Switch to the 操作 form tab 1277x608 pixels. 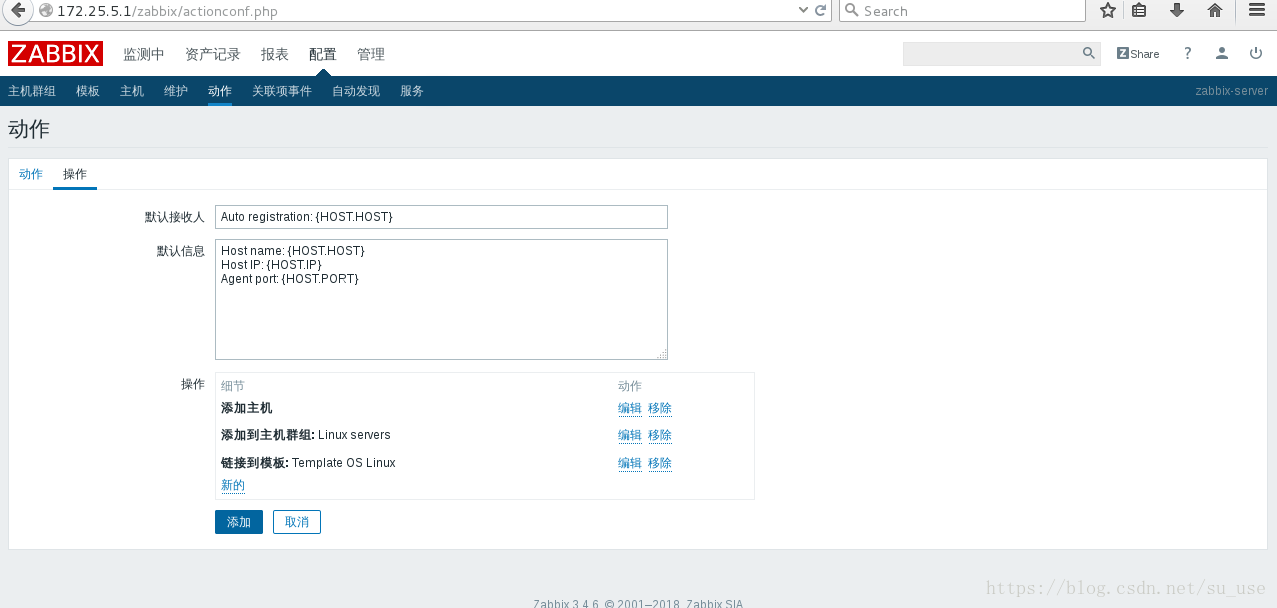click(x=75, y=174)
